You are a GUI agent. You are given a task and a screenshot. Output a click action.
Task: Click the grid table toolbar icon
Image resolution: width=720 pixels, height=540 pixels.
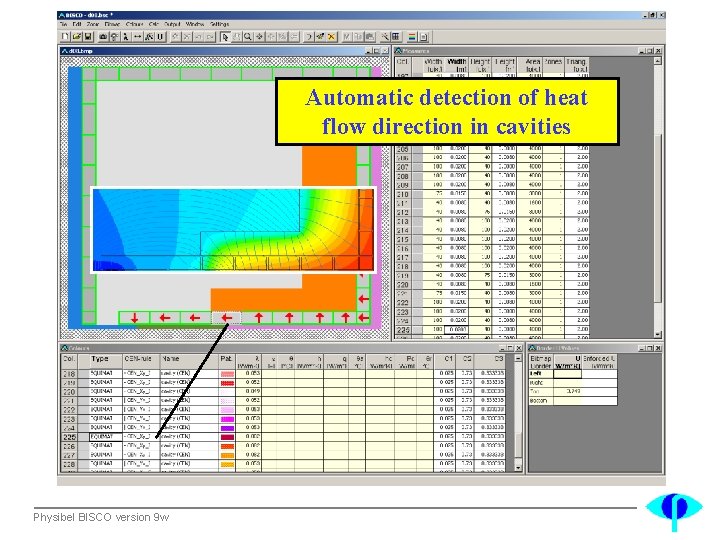(x=396, y=37)
